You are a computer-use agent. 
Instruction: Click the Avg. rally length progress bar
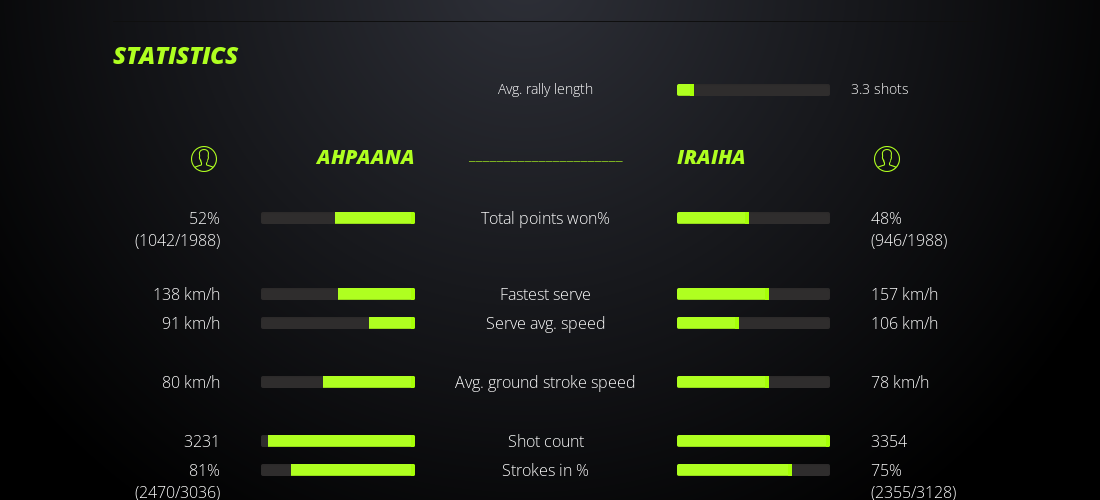(753, 90)
